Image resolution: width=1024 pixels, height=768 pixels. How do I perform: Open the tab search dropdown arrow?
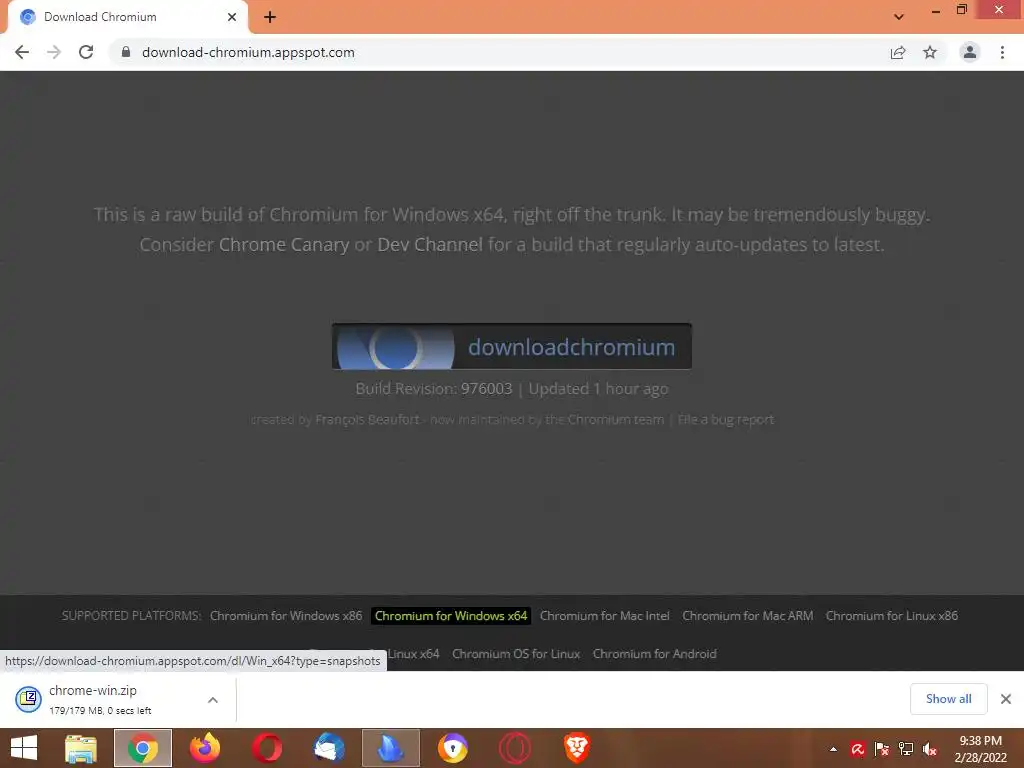[899, 17]
